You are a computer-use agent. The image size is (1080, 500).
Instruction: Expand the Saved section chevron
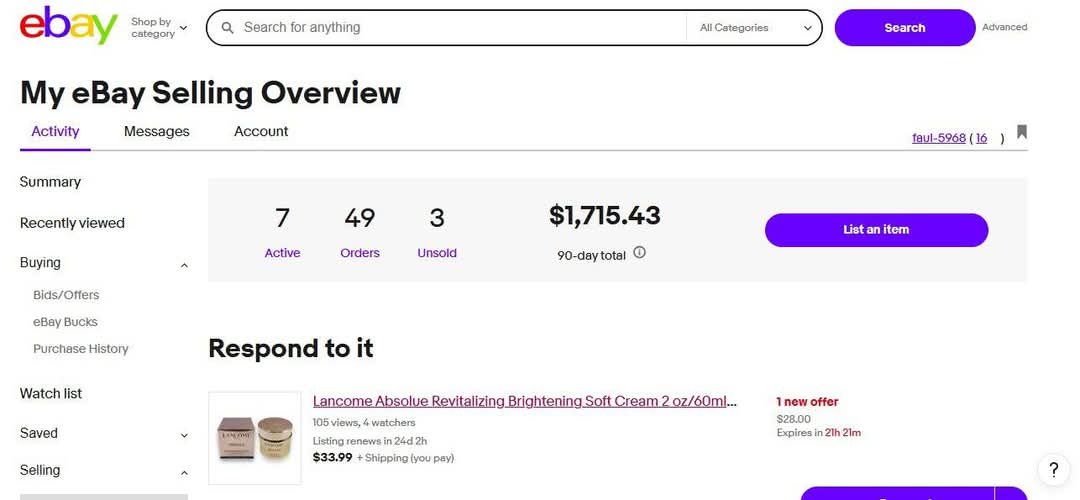tap(184, 435)
